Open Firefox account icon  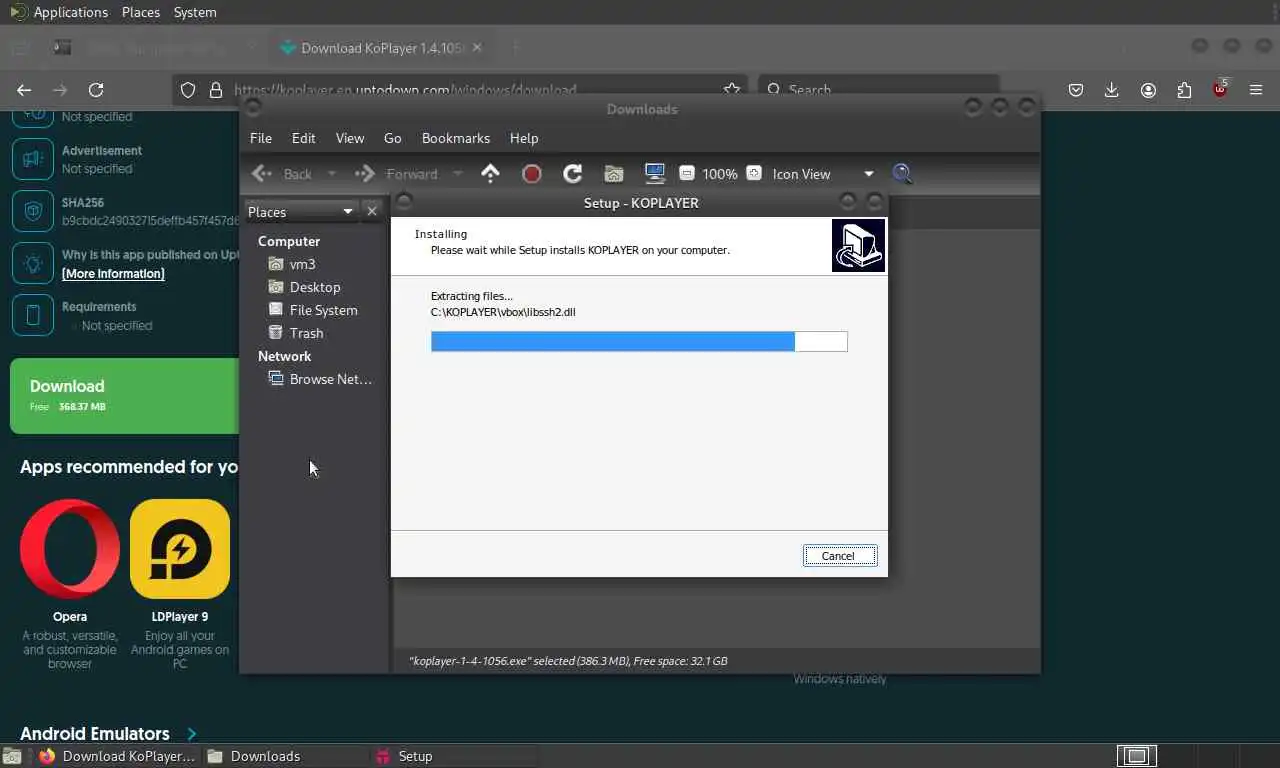pyautogui.click(x=1148, y=90)
